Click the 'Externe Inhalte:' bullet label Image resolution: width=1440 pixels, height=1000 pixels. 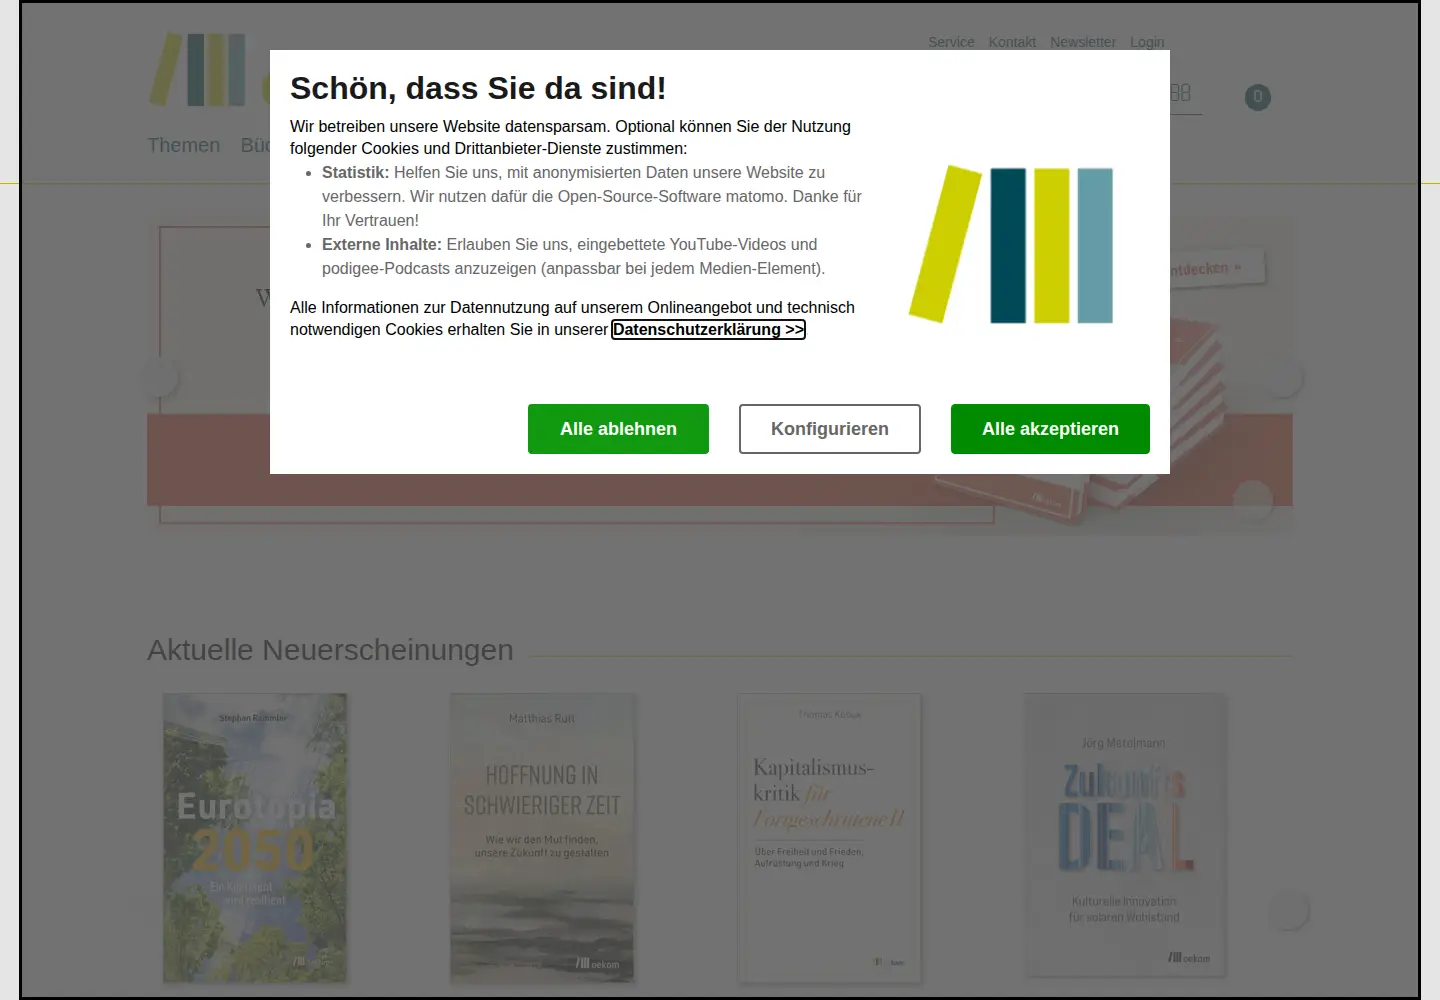point(382,244)
